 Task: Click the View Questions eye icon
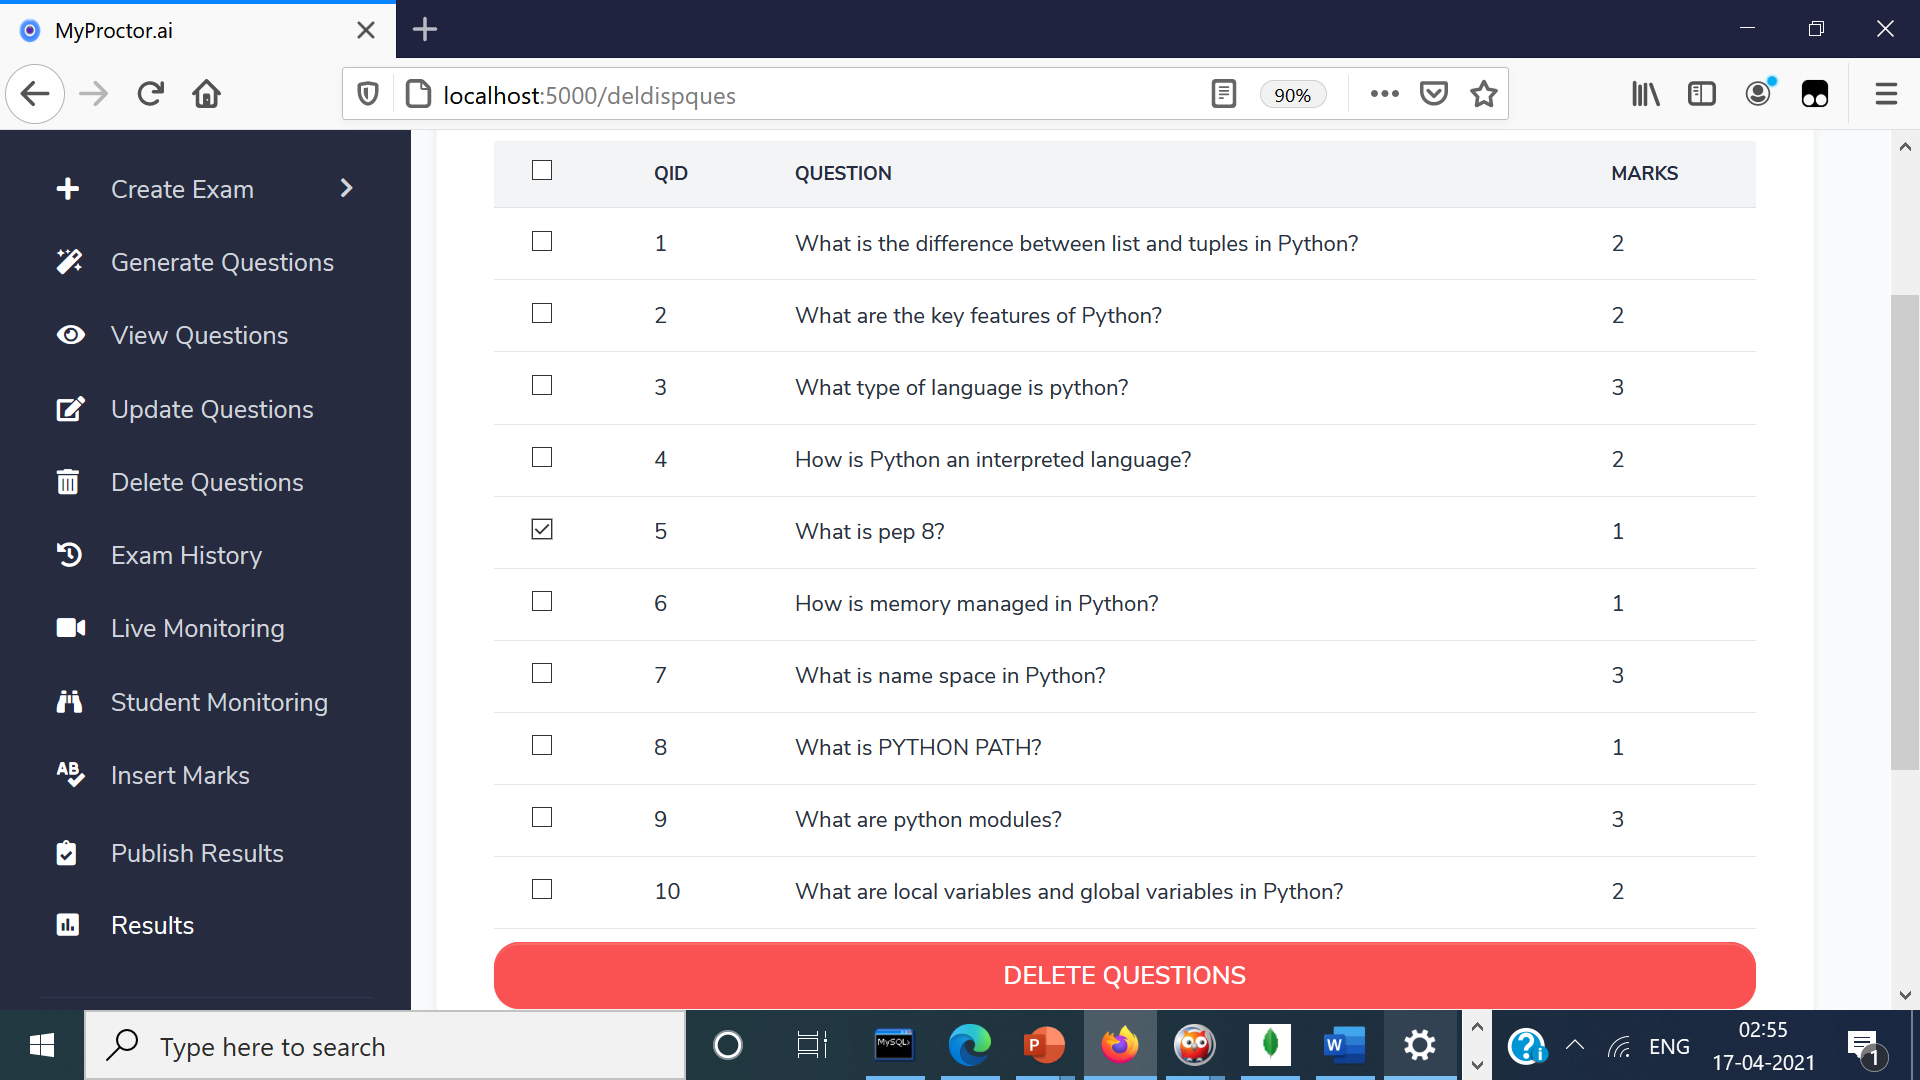pyautogui.click(x=70, y=335)
